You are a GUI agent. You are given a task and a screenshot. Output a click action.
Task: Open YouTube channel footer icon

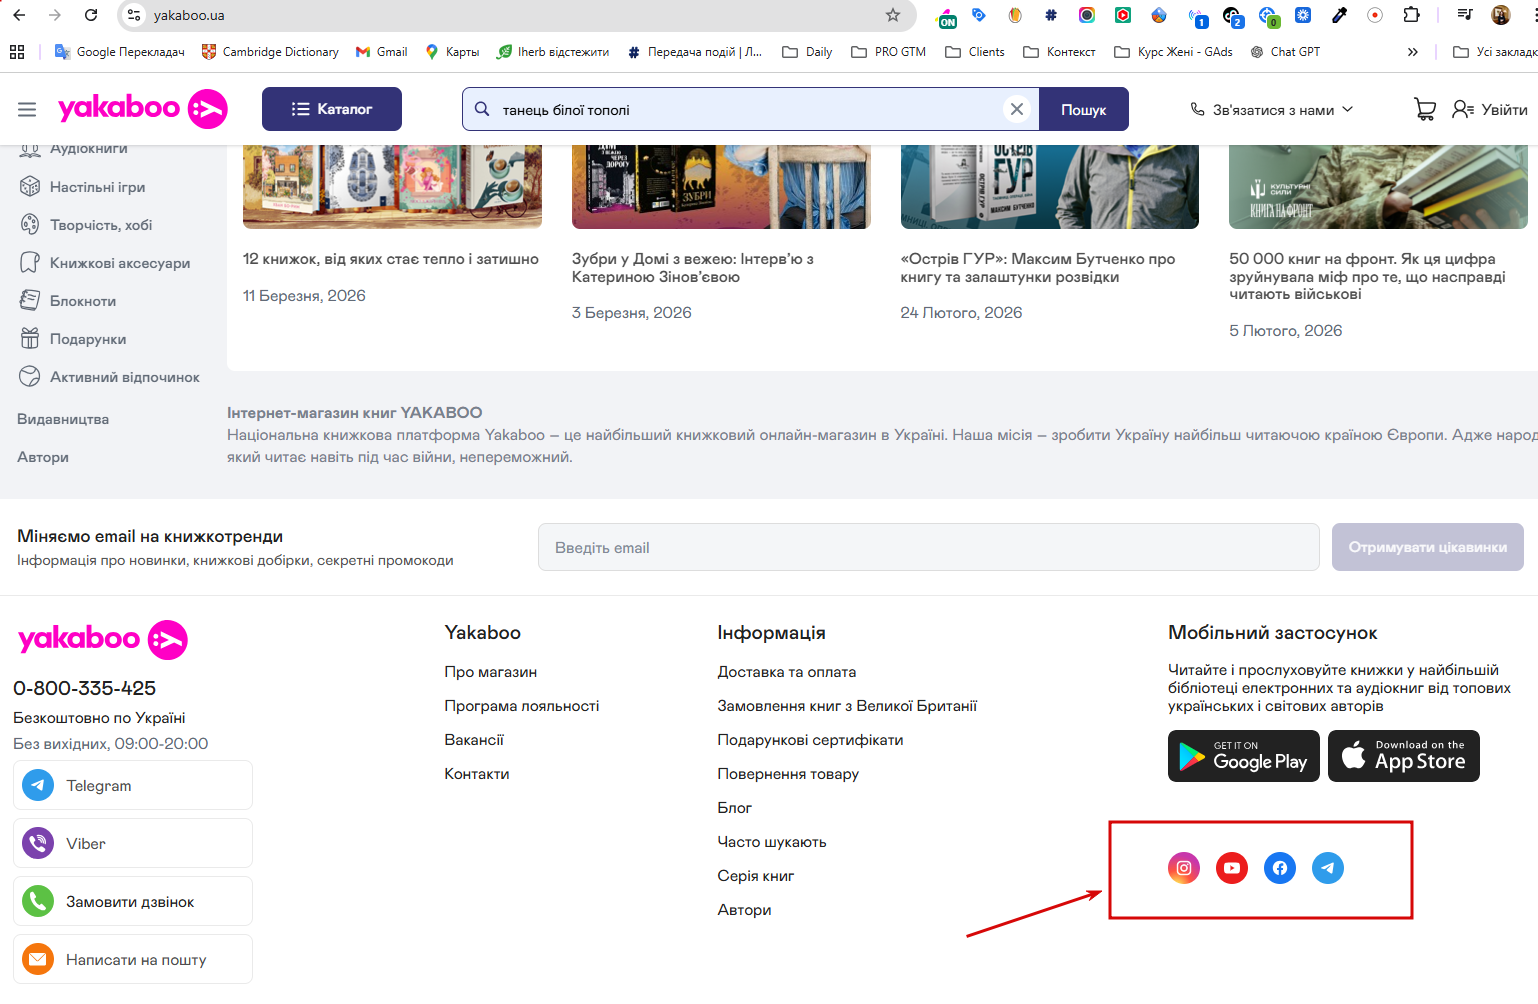(1232, 868)
